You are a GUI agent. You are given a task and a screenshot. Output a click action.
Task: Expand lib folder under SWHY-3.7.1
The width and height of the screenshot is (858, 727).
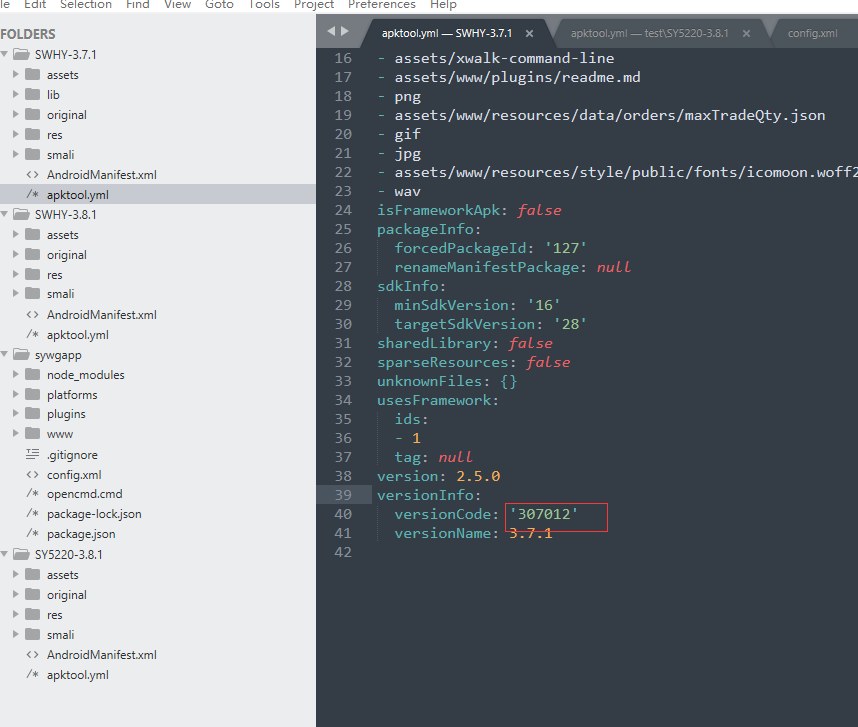[x=16, y=94]
